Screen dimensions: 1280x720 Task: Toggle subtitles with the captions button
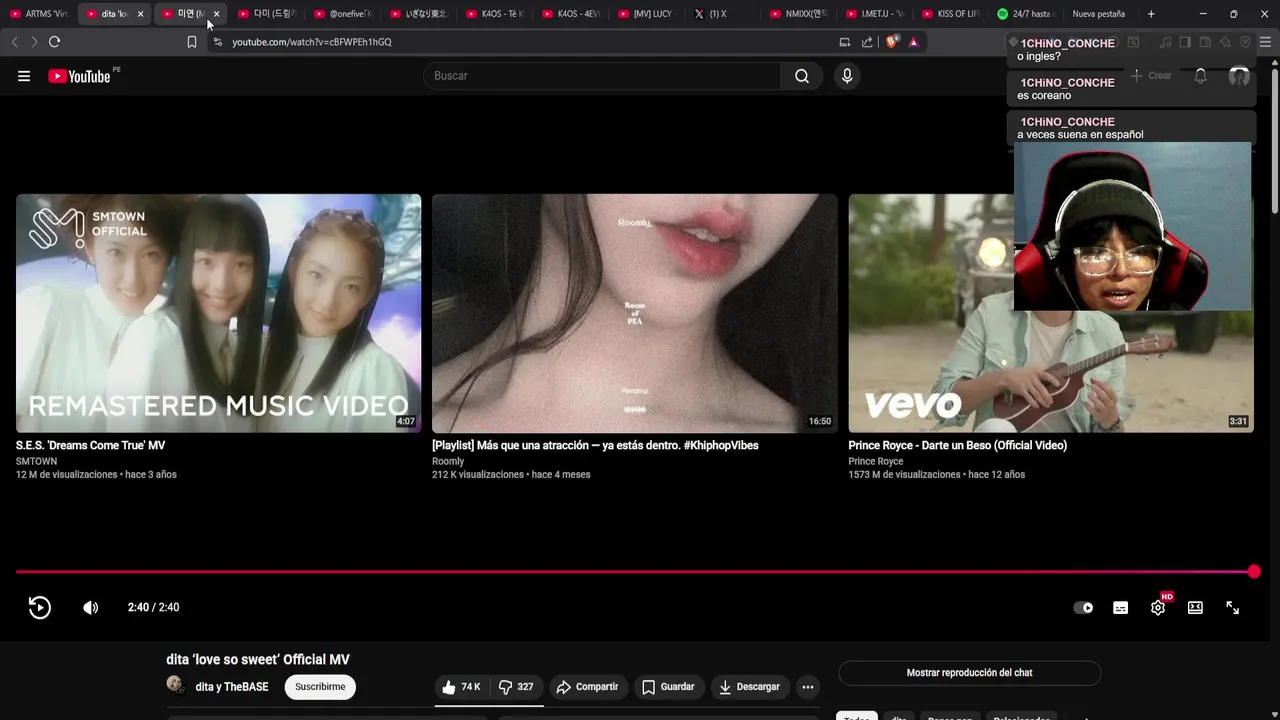coord(1121,607)
